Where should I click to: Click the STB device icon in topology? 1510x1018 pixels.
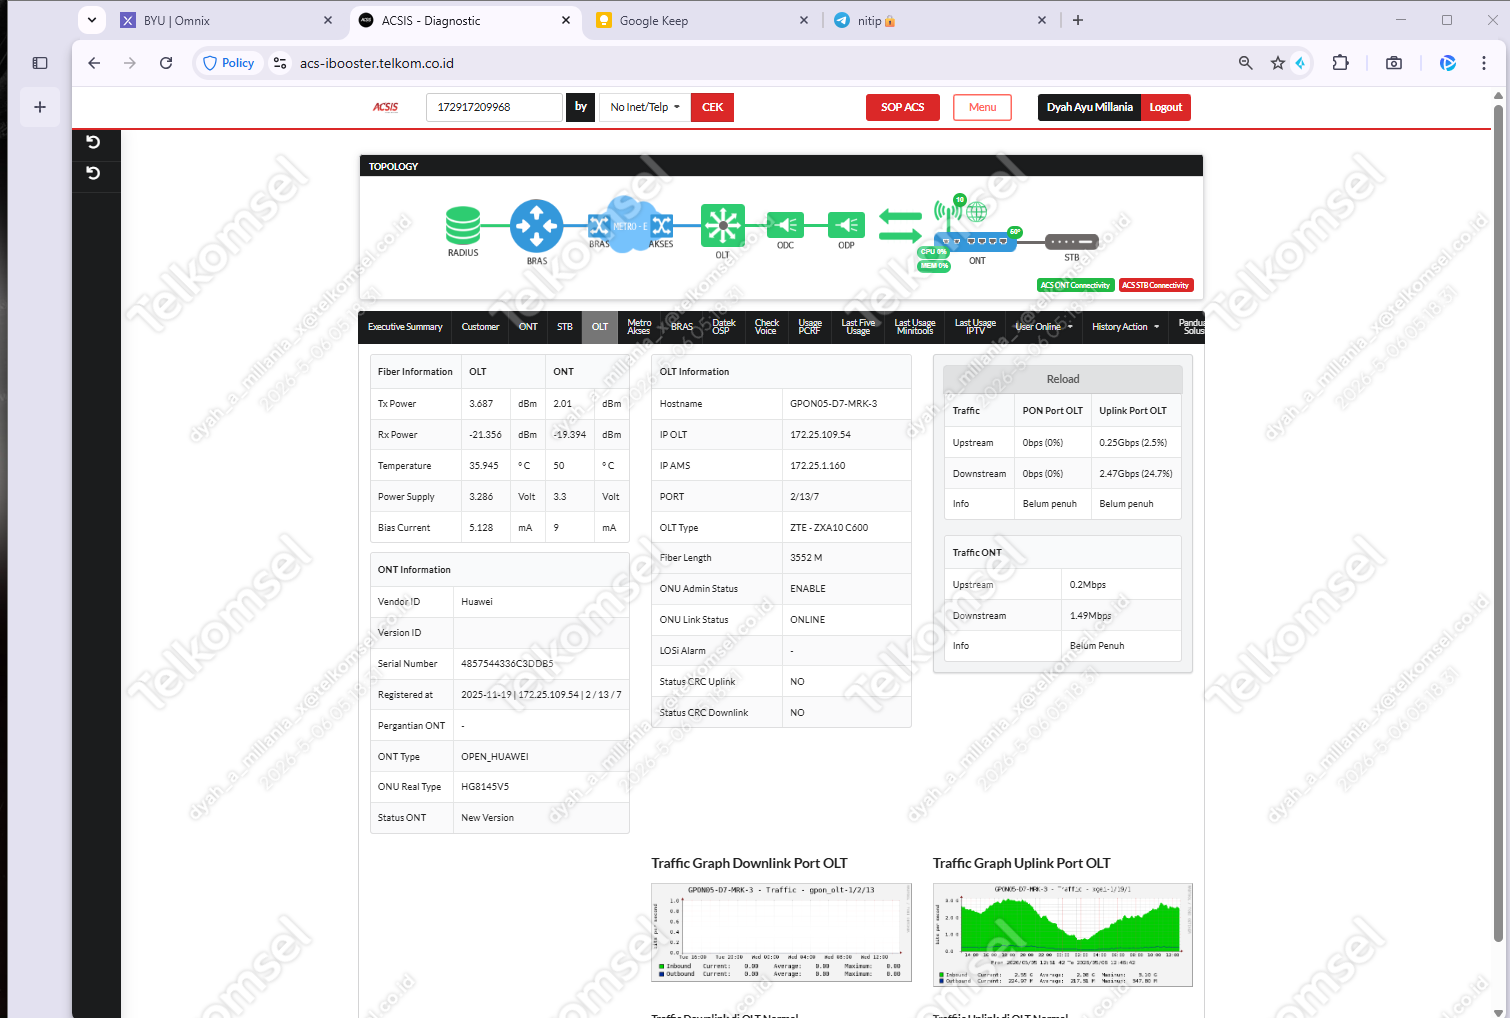point(1072,242)
